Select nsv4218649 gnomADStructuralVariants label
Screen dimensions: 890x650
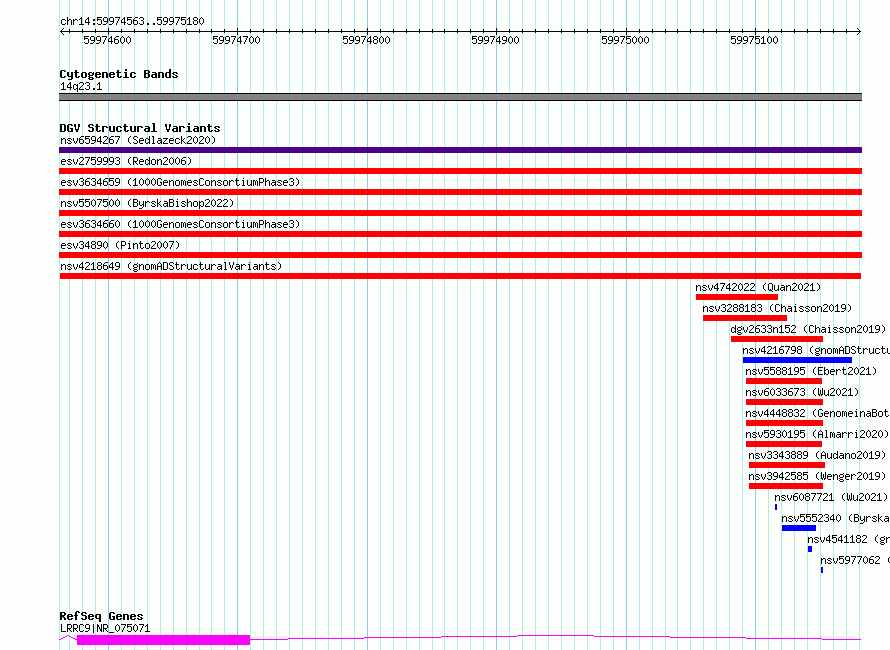coord(171,266)
